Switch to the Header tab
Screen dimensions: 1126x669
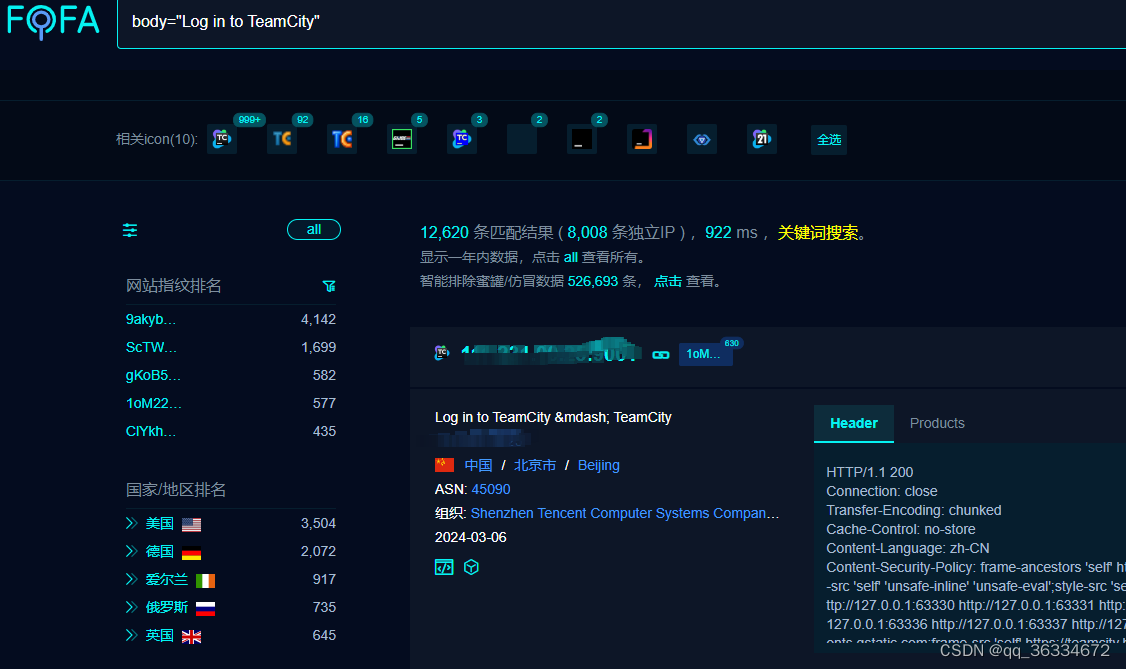pos(854,424)
